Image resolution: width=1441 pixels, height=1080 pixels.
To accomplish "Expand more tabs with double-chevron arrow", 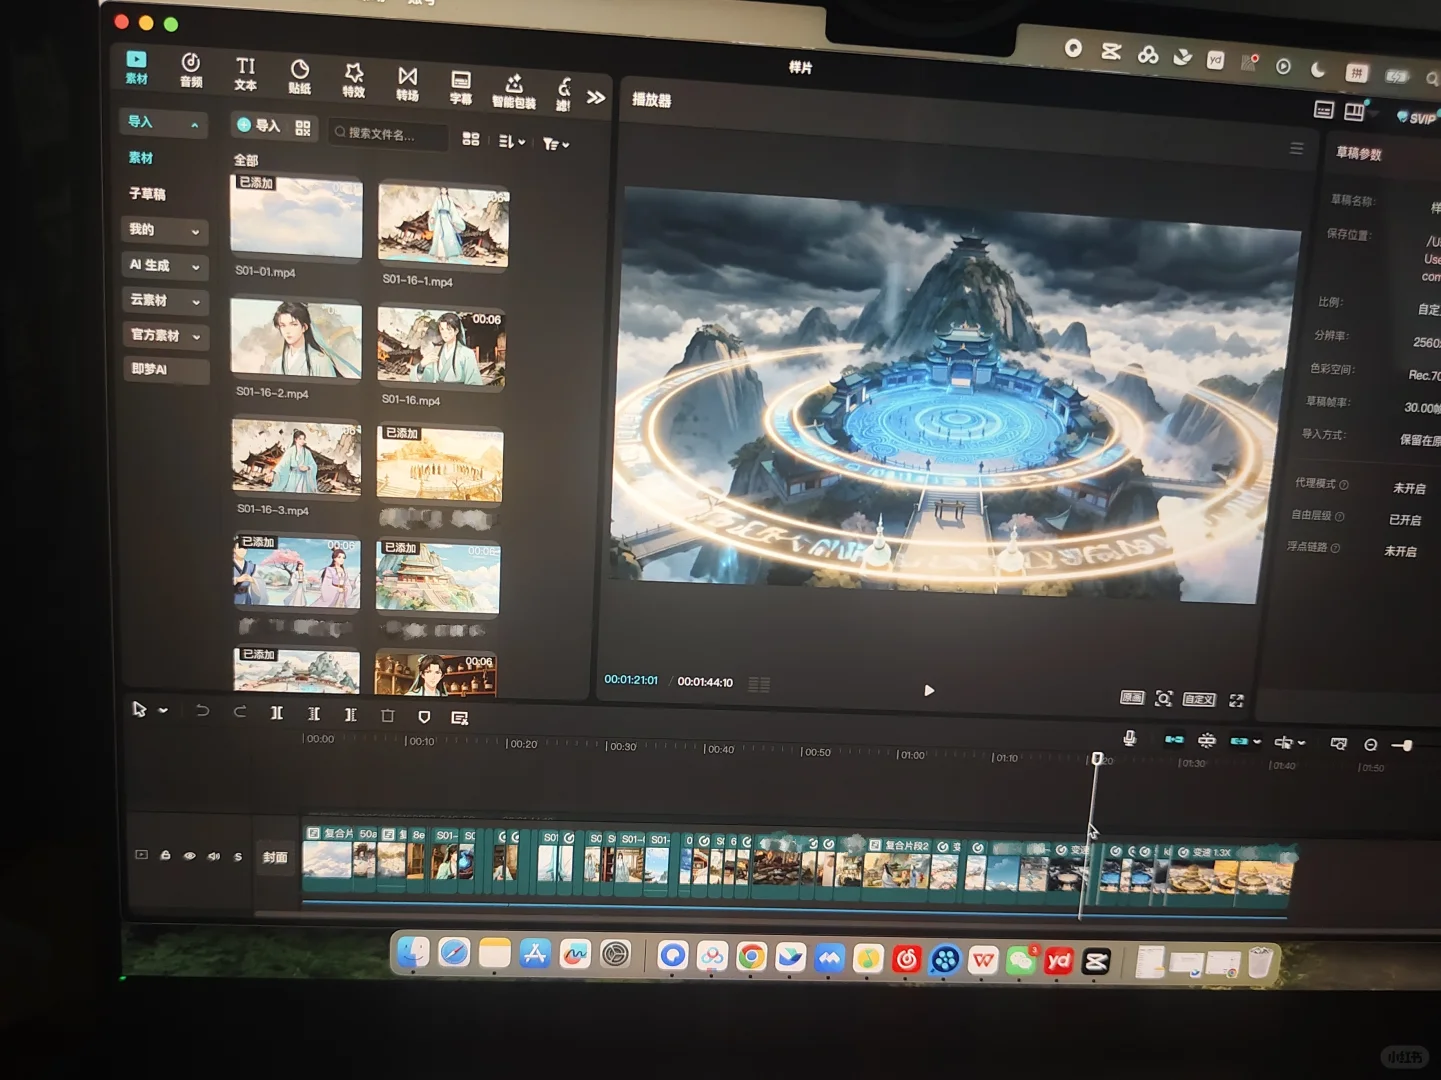I will click(596, 97).
